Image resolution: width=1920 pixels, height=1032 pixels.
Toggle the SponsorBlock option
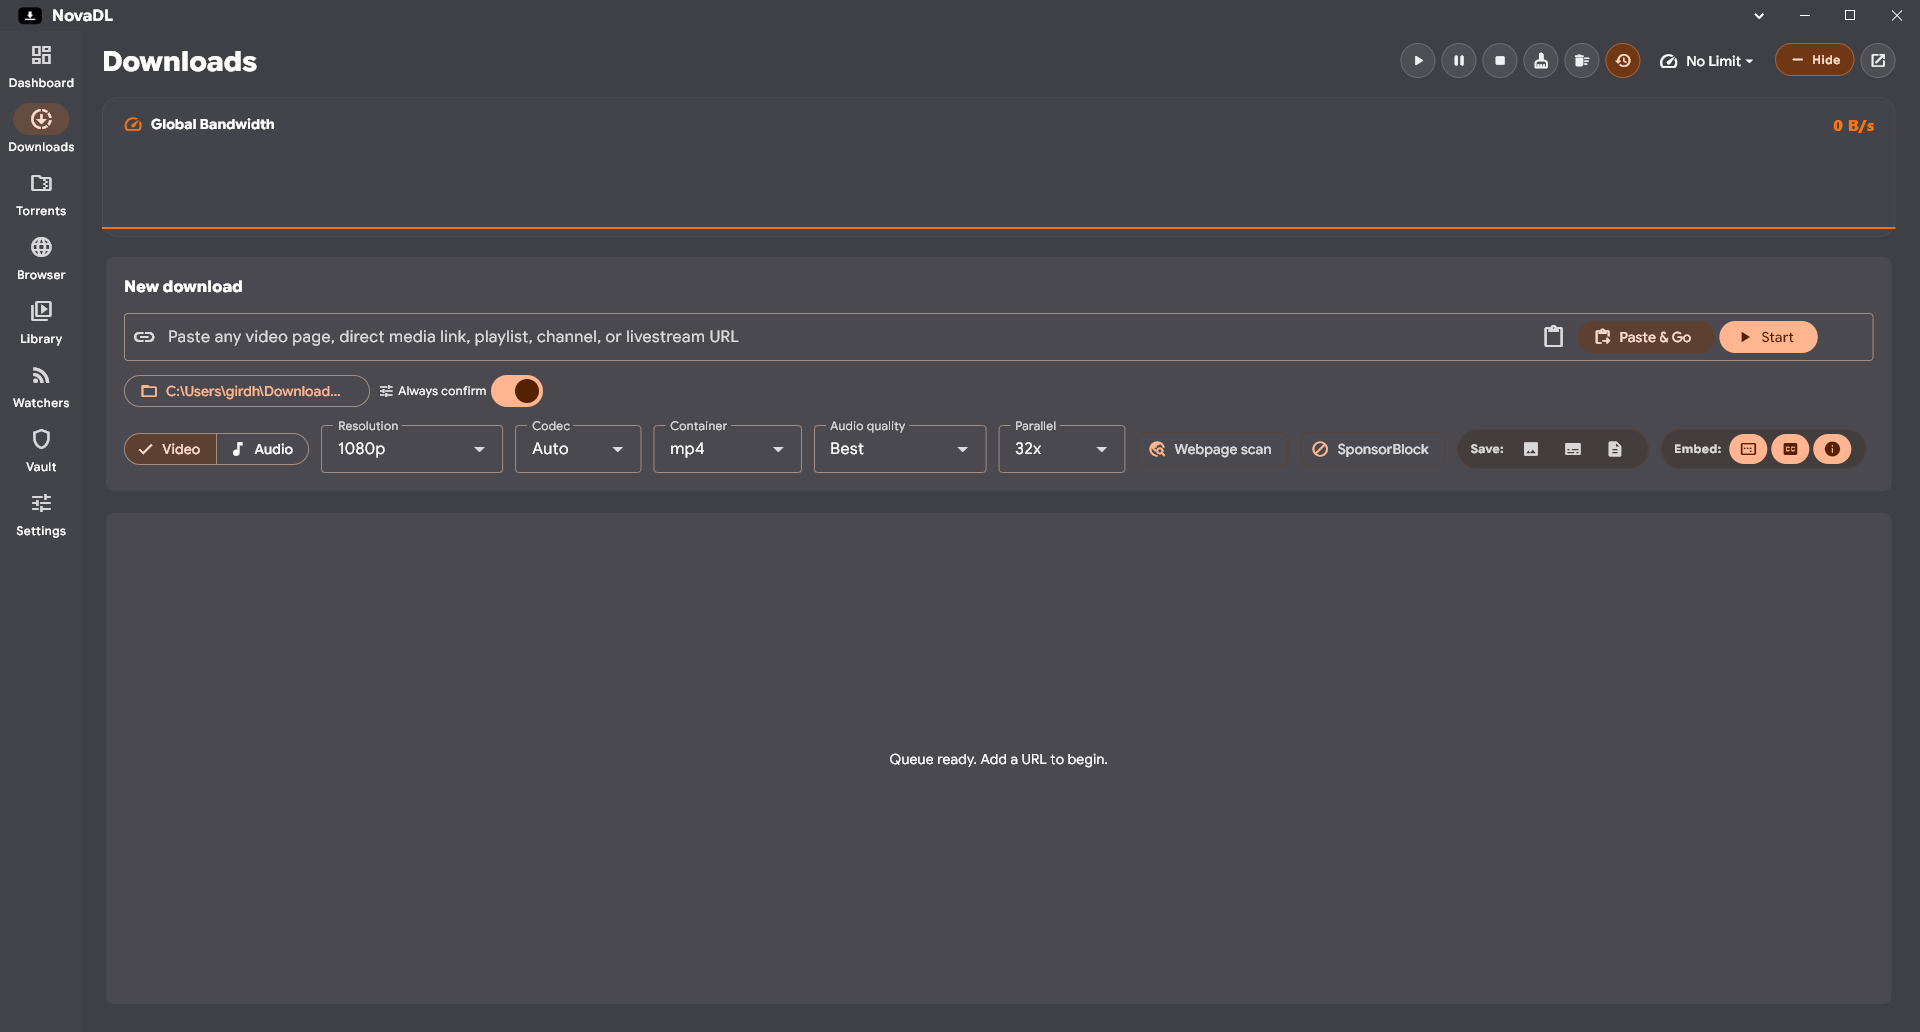[x=1370, y=449]
